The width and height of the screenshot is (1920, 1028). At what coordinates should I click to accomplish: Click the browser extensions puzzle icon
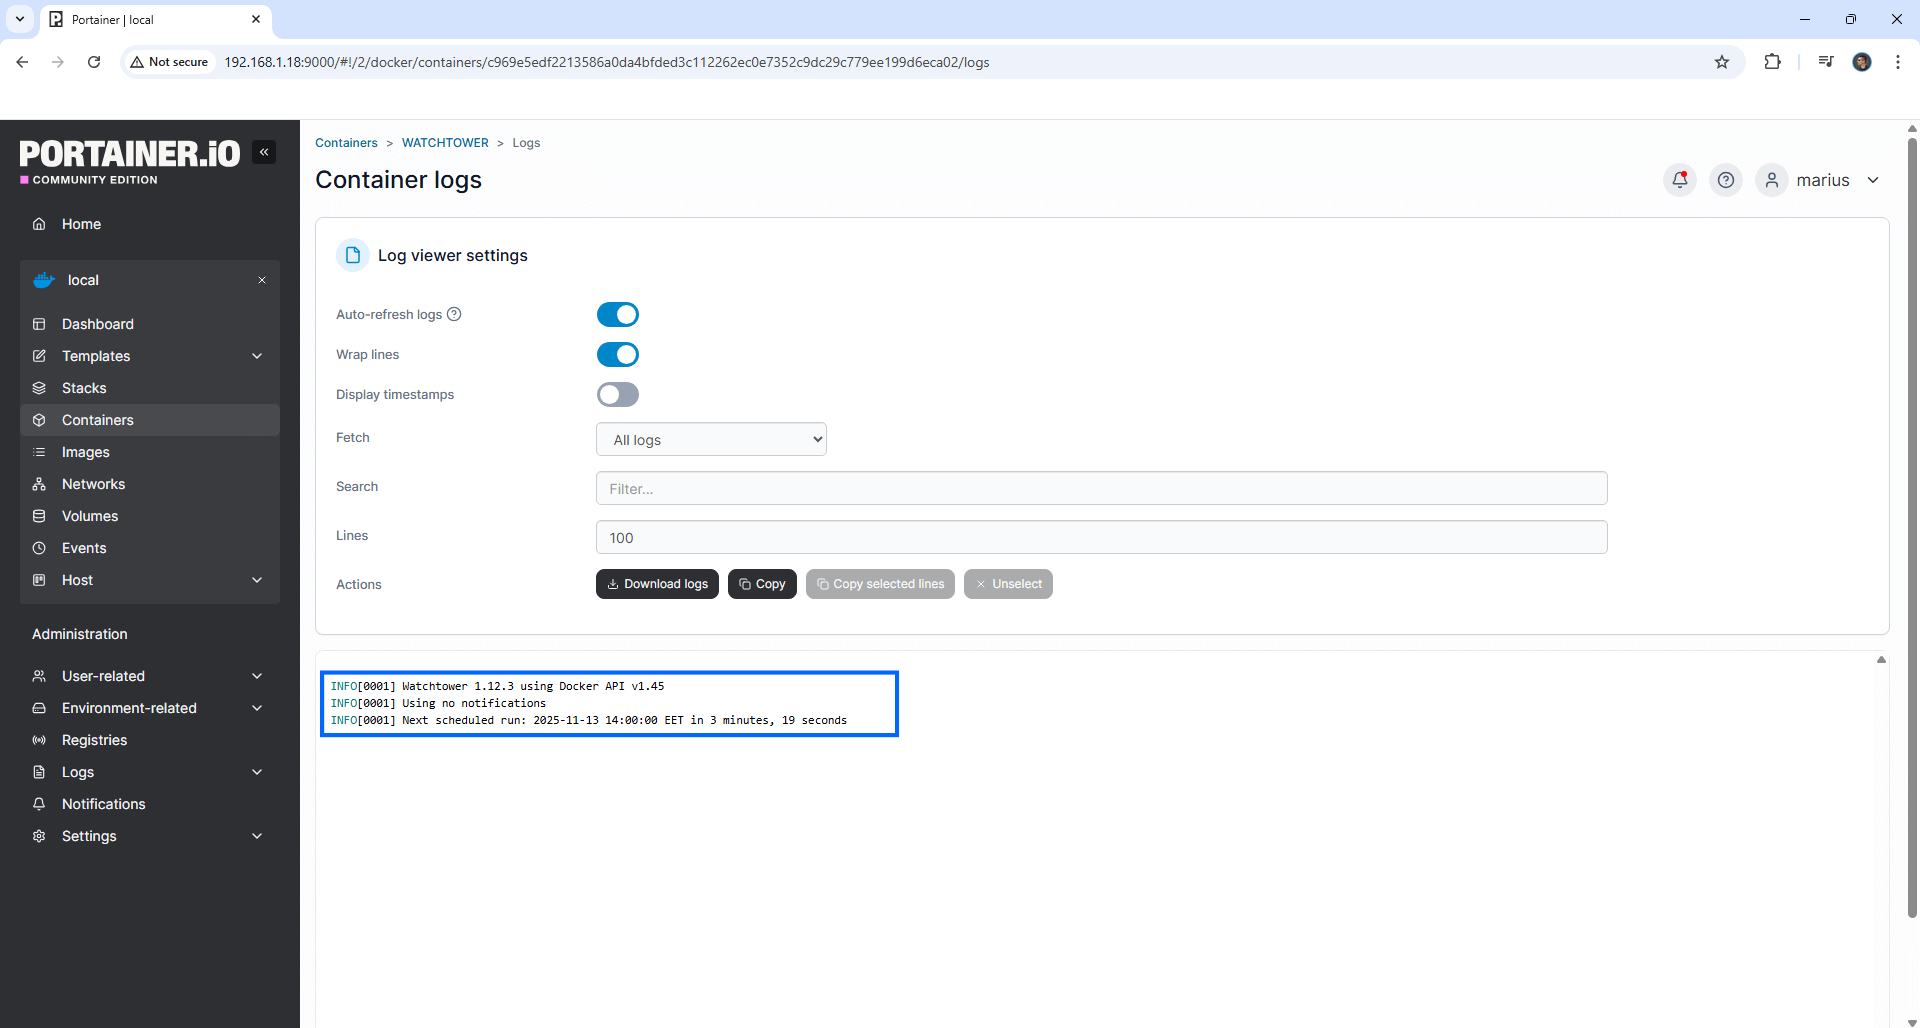[1772, 62]
